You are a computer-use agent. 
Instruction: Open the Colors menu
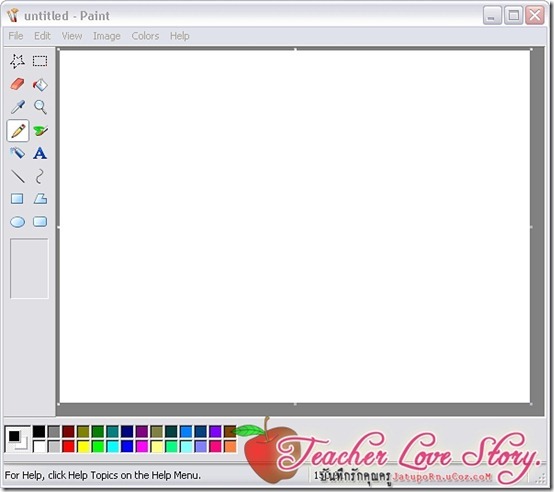point(145,36)
